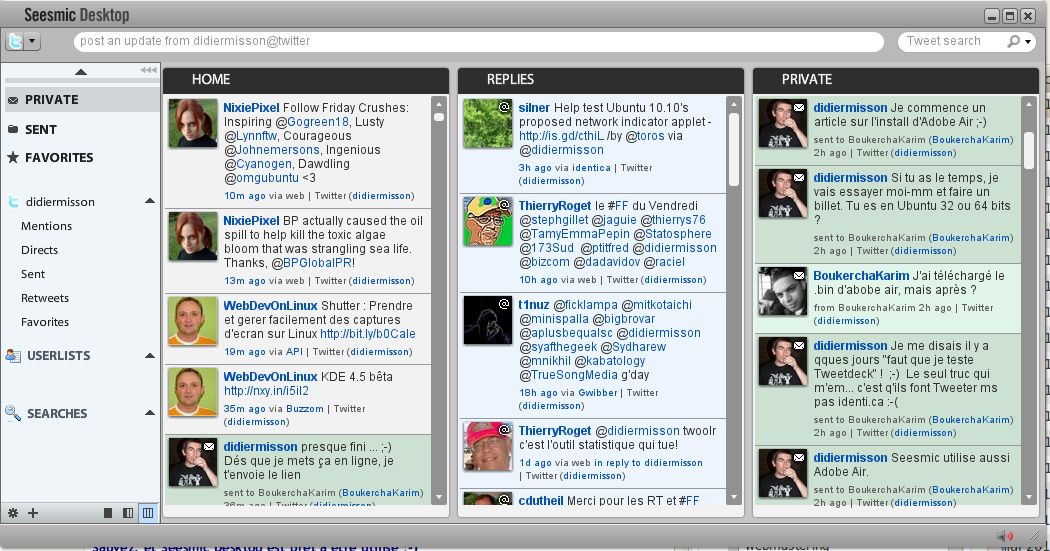This screenshot has width=1050, height=551.
Task: Click the USERLISTS people icon
Action: tap(13, 356)
